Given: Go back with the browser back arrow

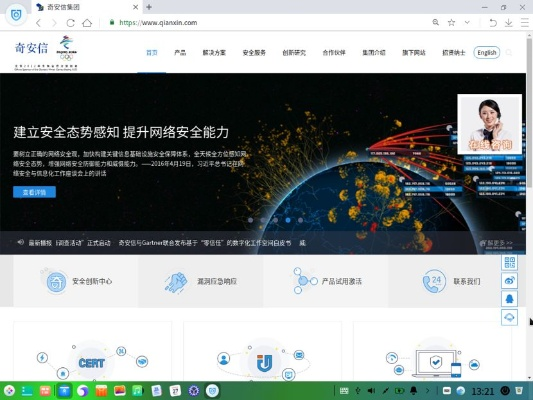Looking at the screenshot, I should [38, 23].
